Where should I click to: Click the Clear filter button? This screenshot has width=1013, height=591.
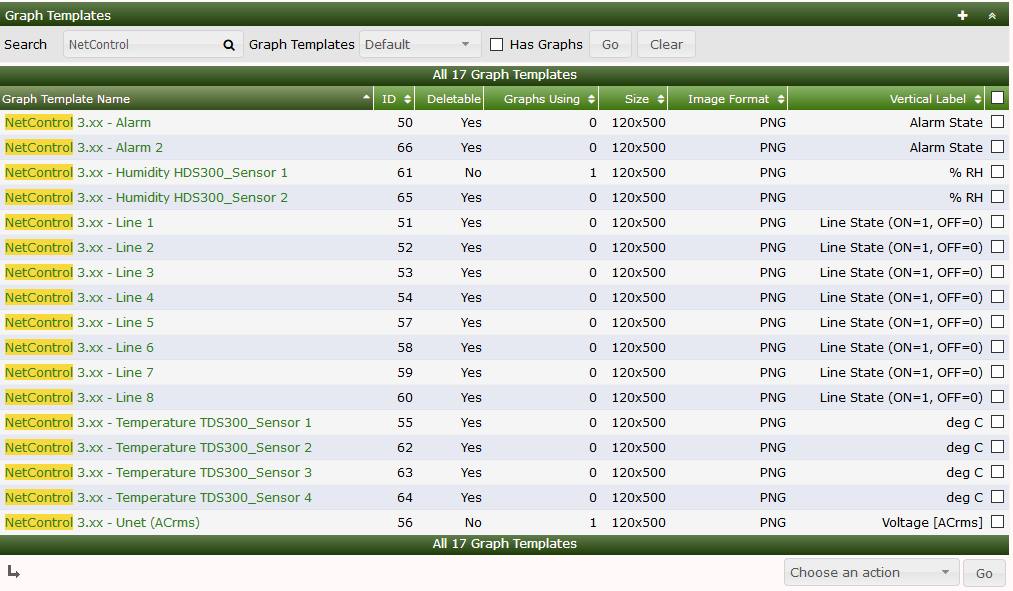point(666,45)
